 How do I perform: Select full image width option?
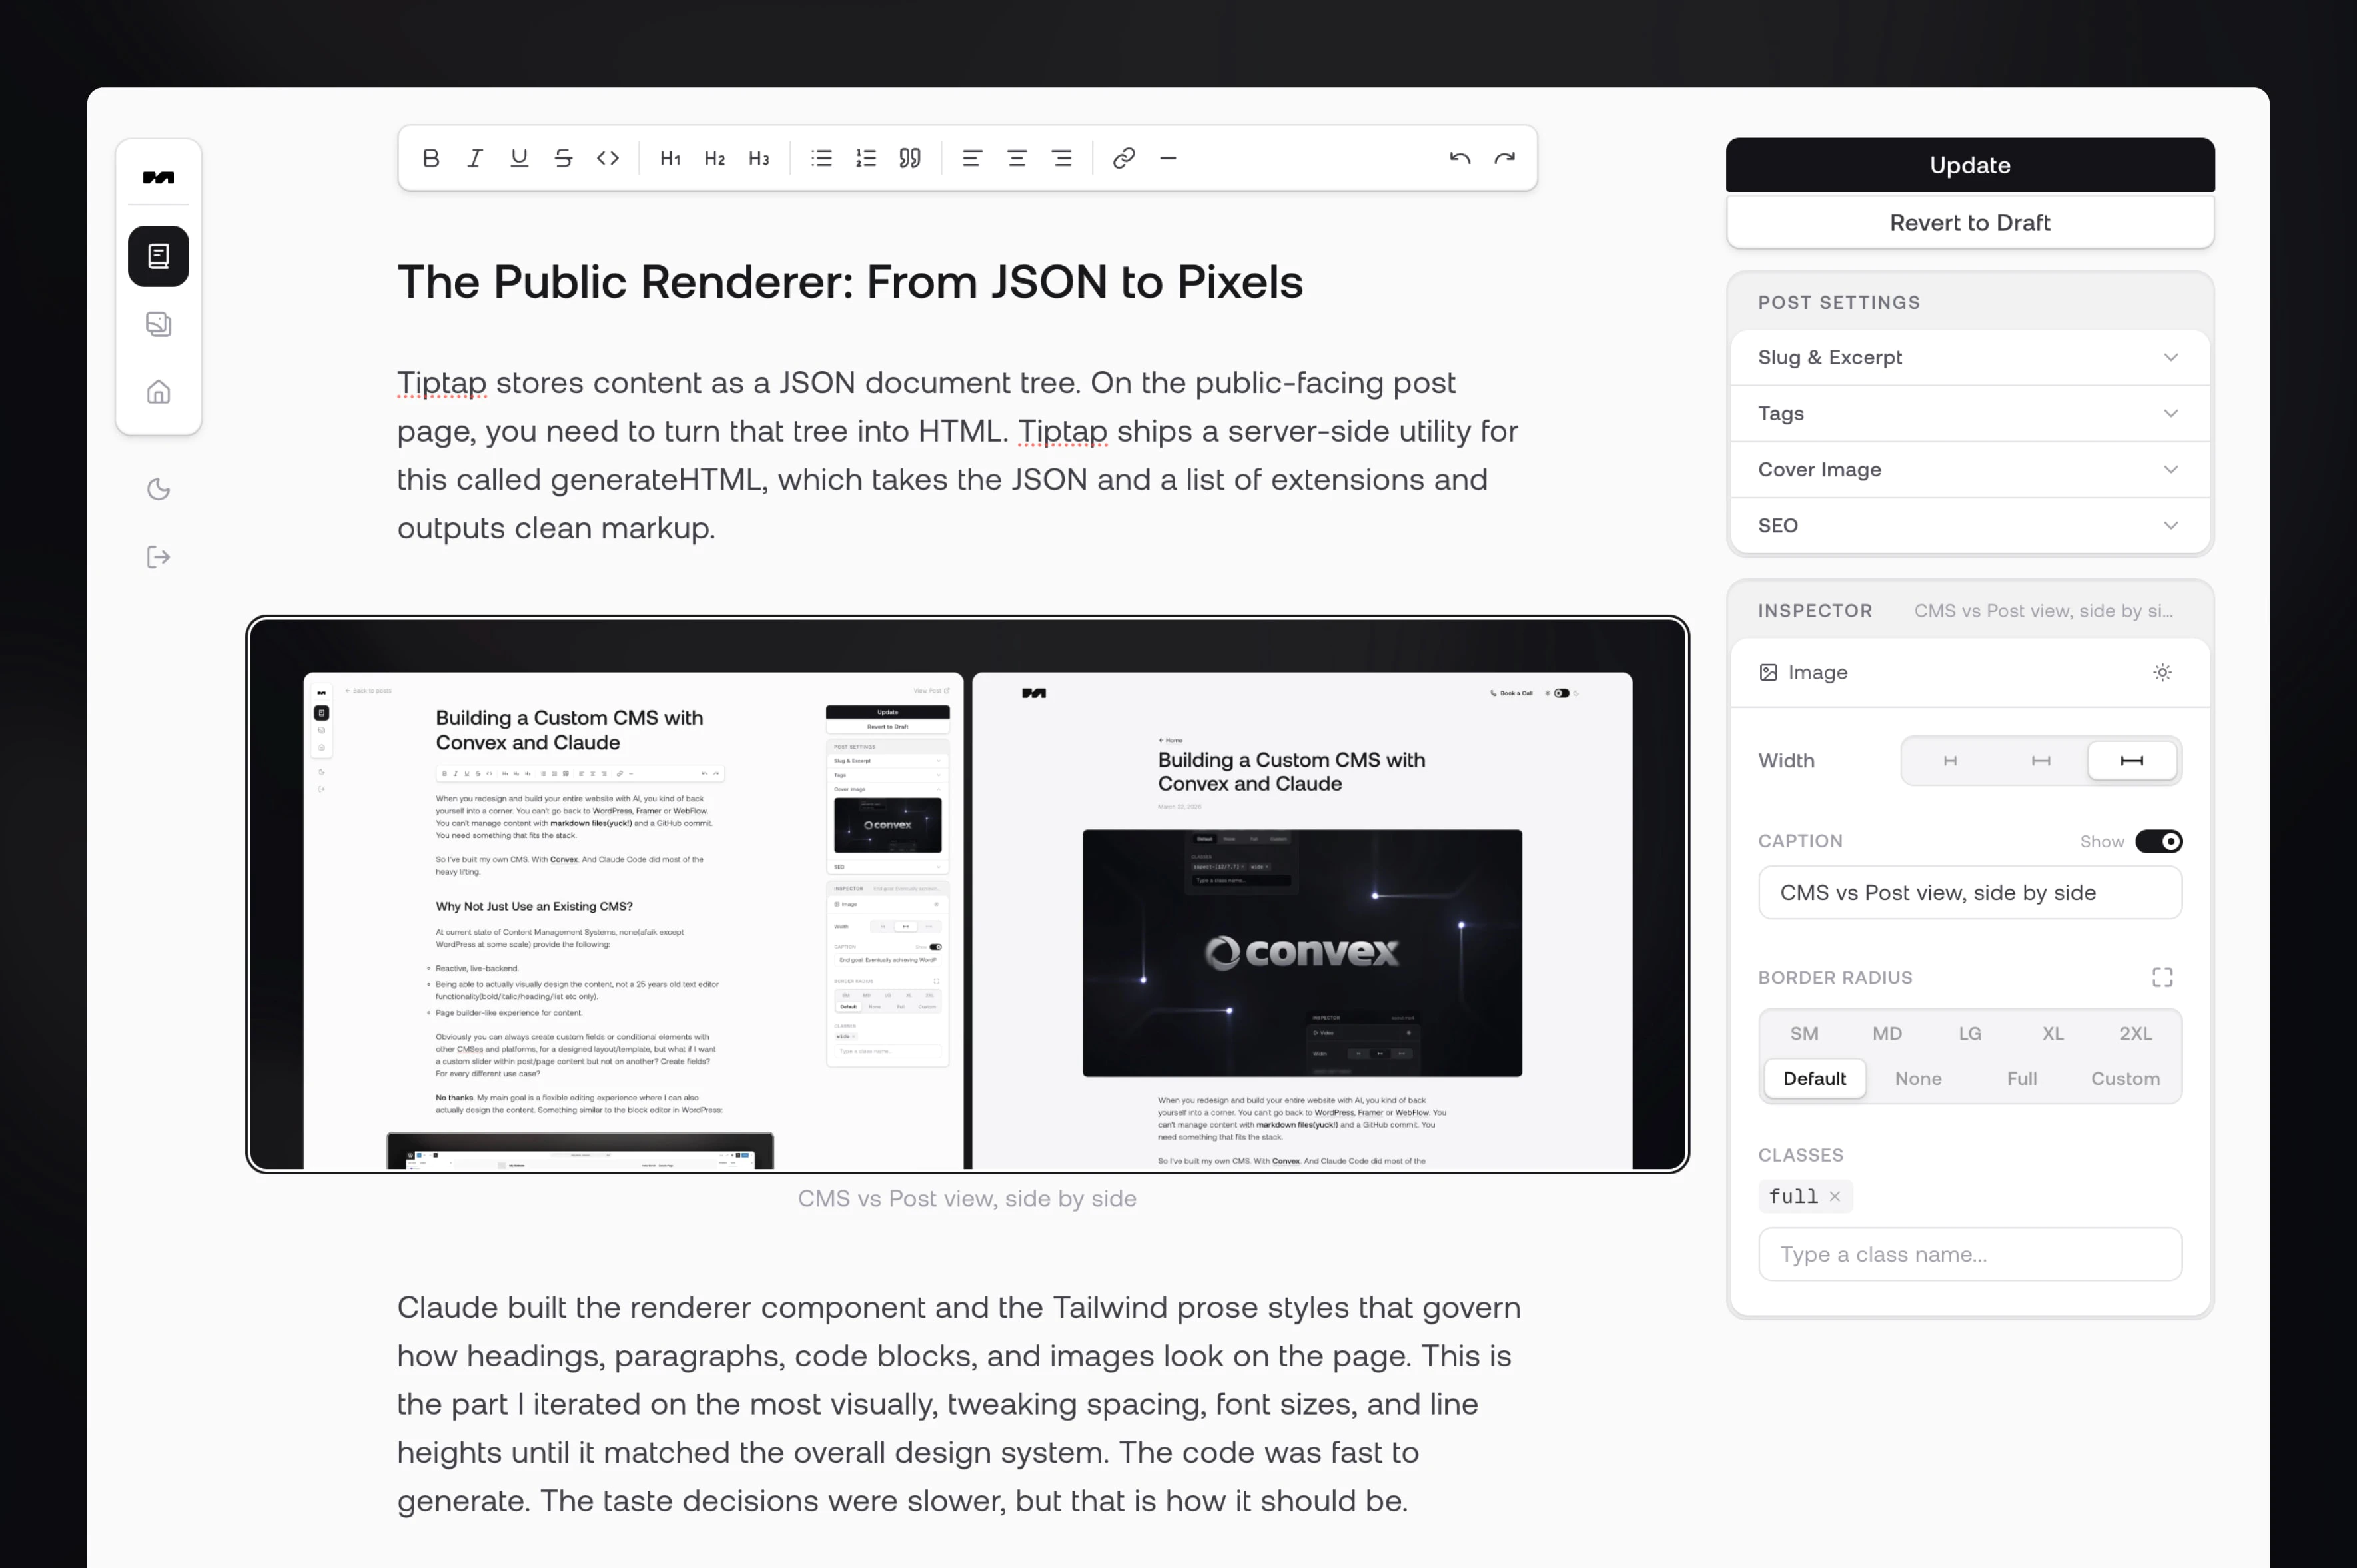(2131, 761)
